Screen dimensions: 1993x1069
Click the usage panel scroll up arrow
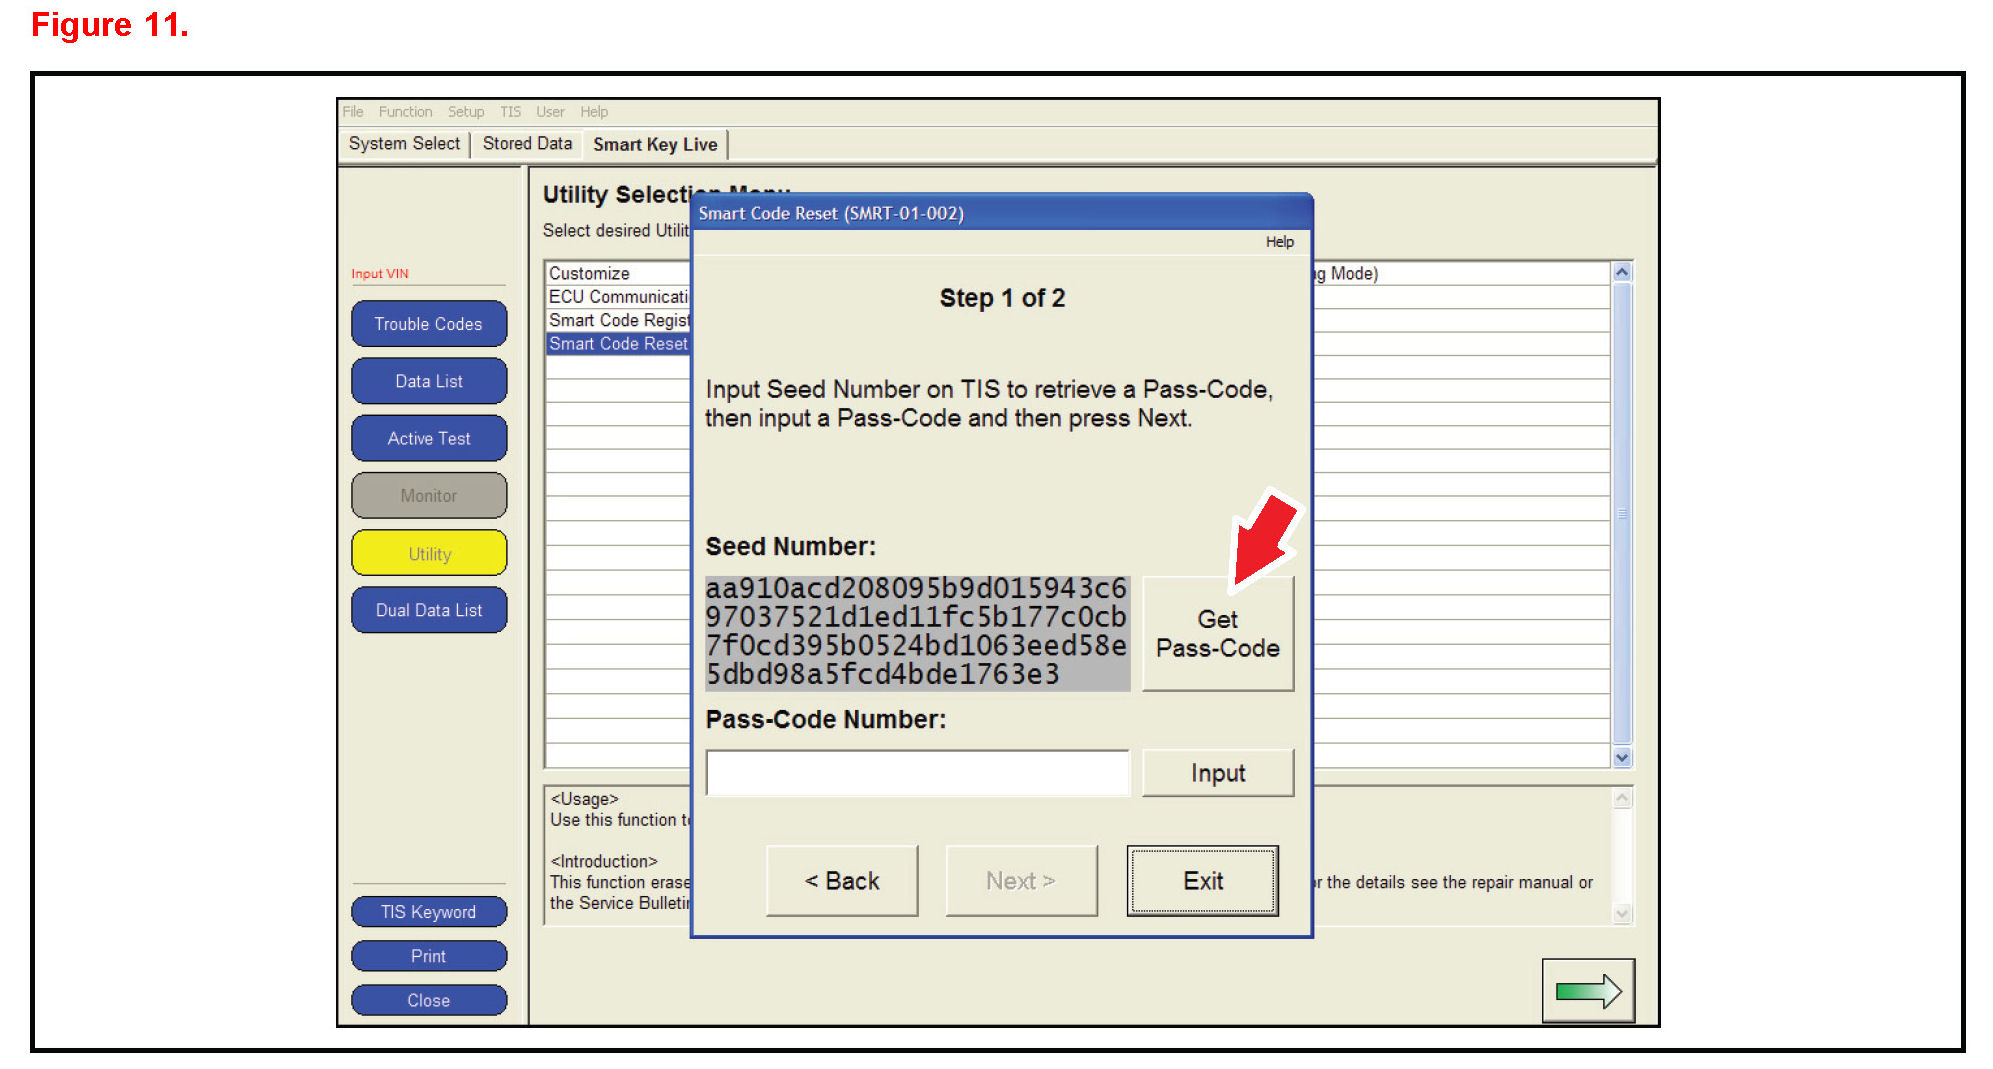[x=1622, y=798]
